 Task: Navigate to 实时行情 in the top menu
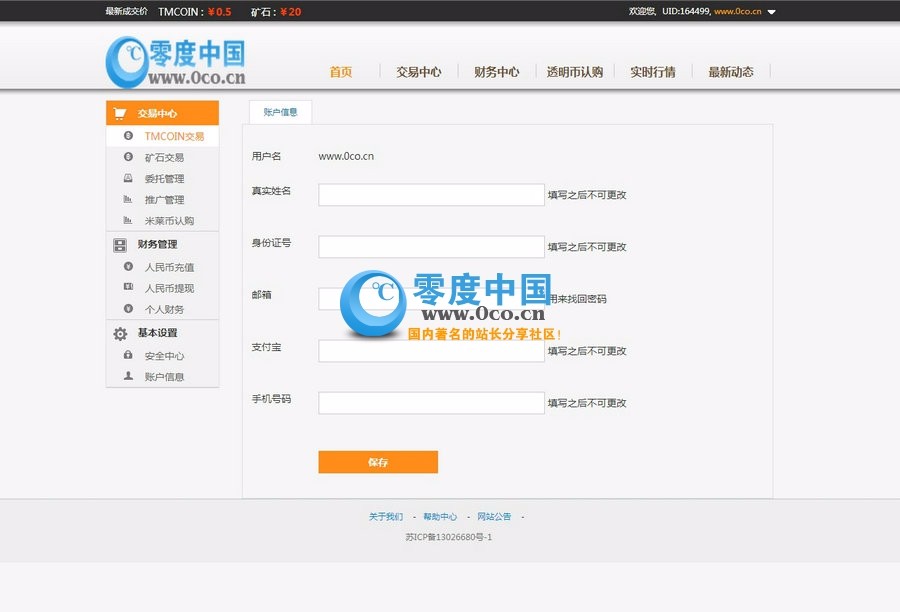[652, 71]
